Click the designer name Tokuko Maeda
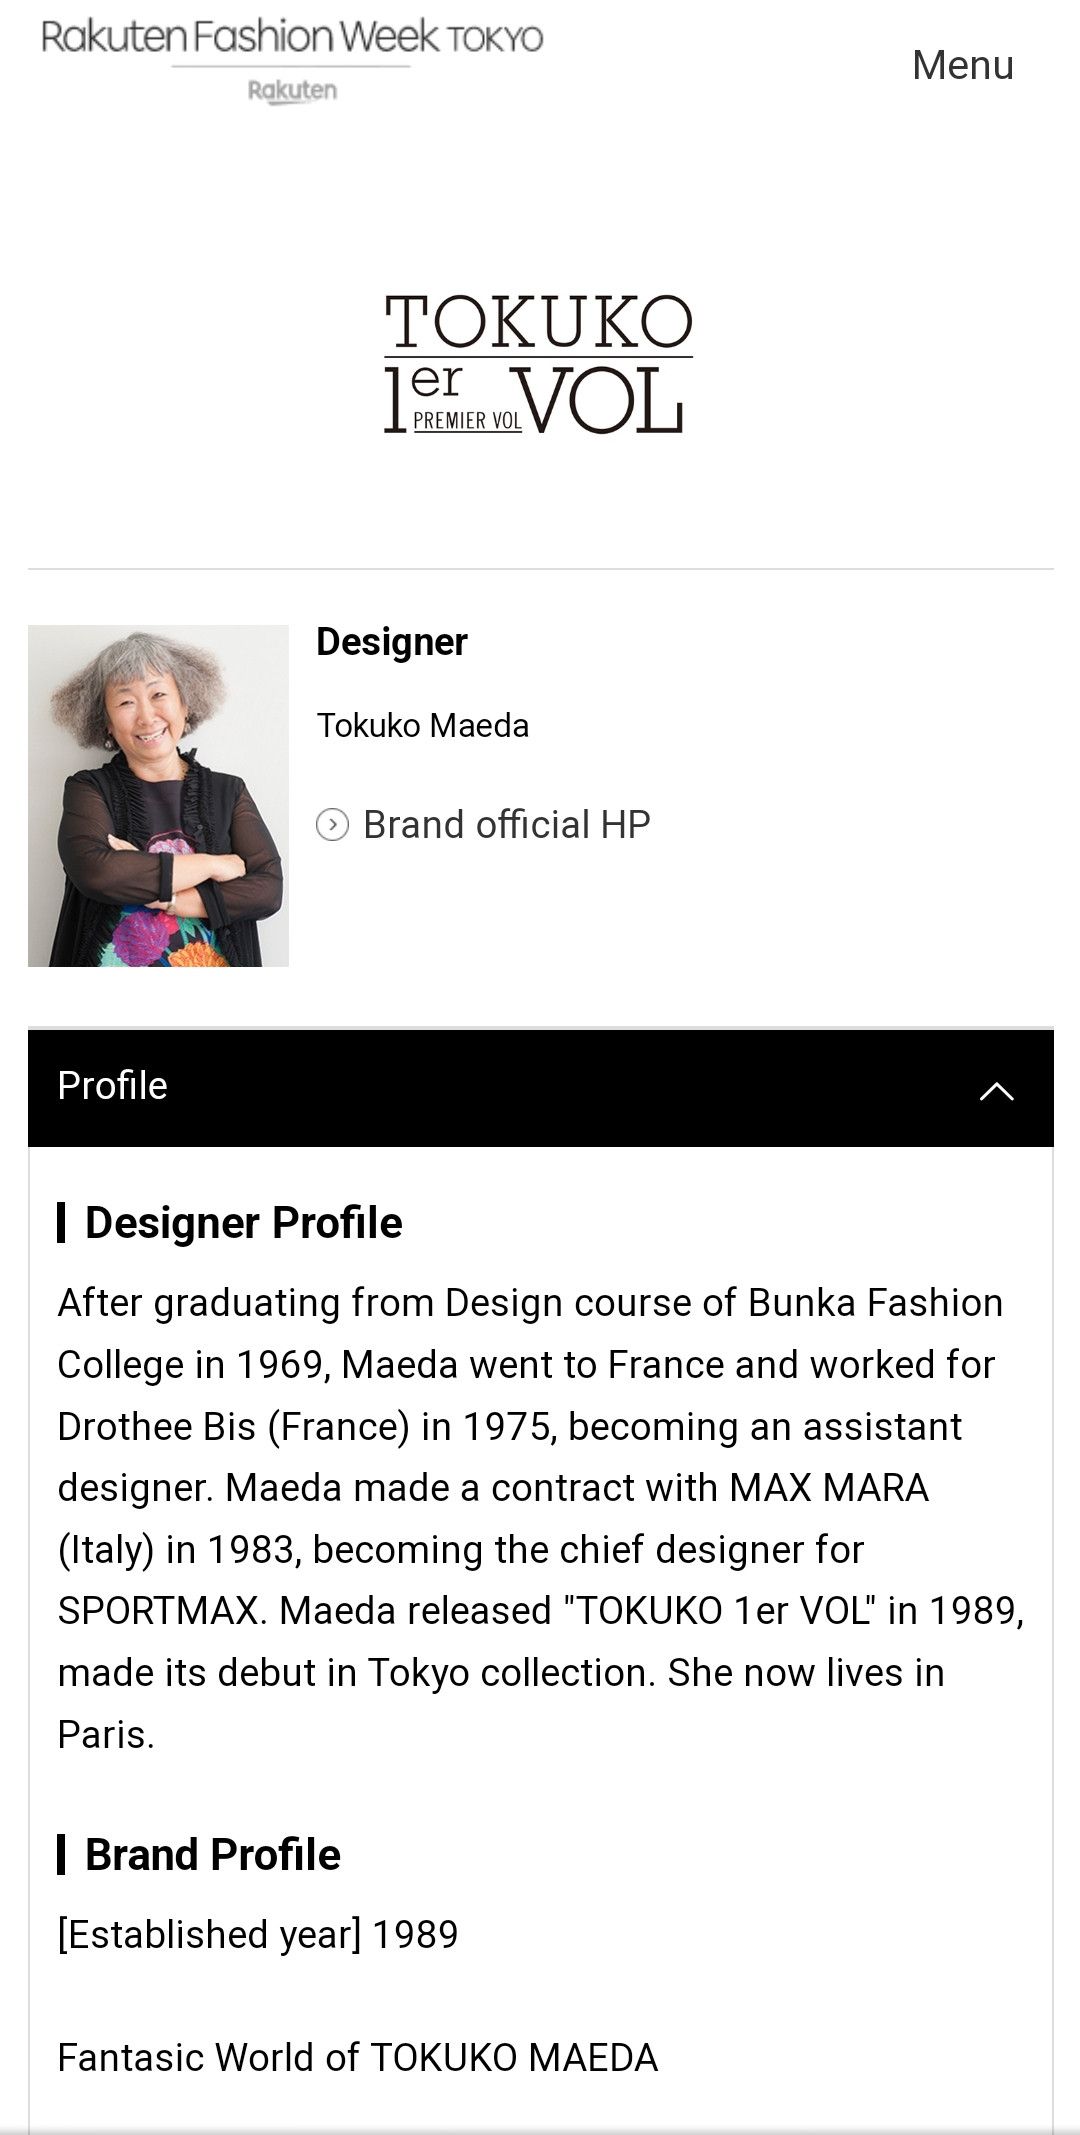 422,726
